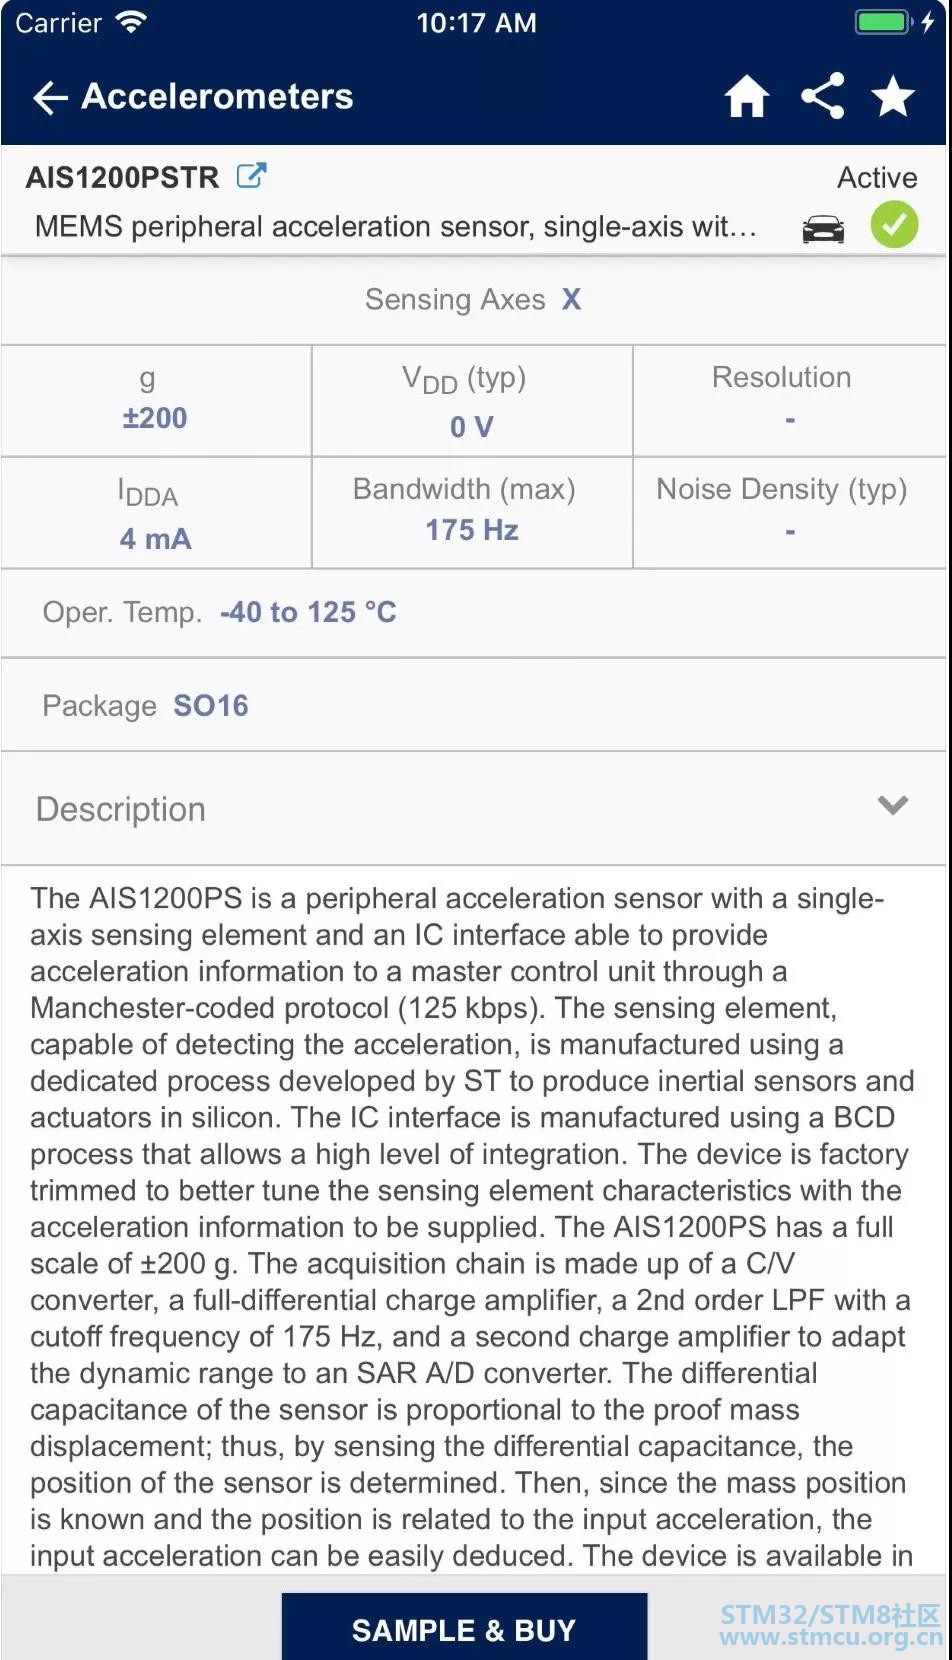This screenshot has height=1660, width=952.
Task: Tap the Active status label
Action: coord(877,177)
